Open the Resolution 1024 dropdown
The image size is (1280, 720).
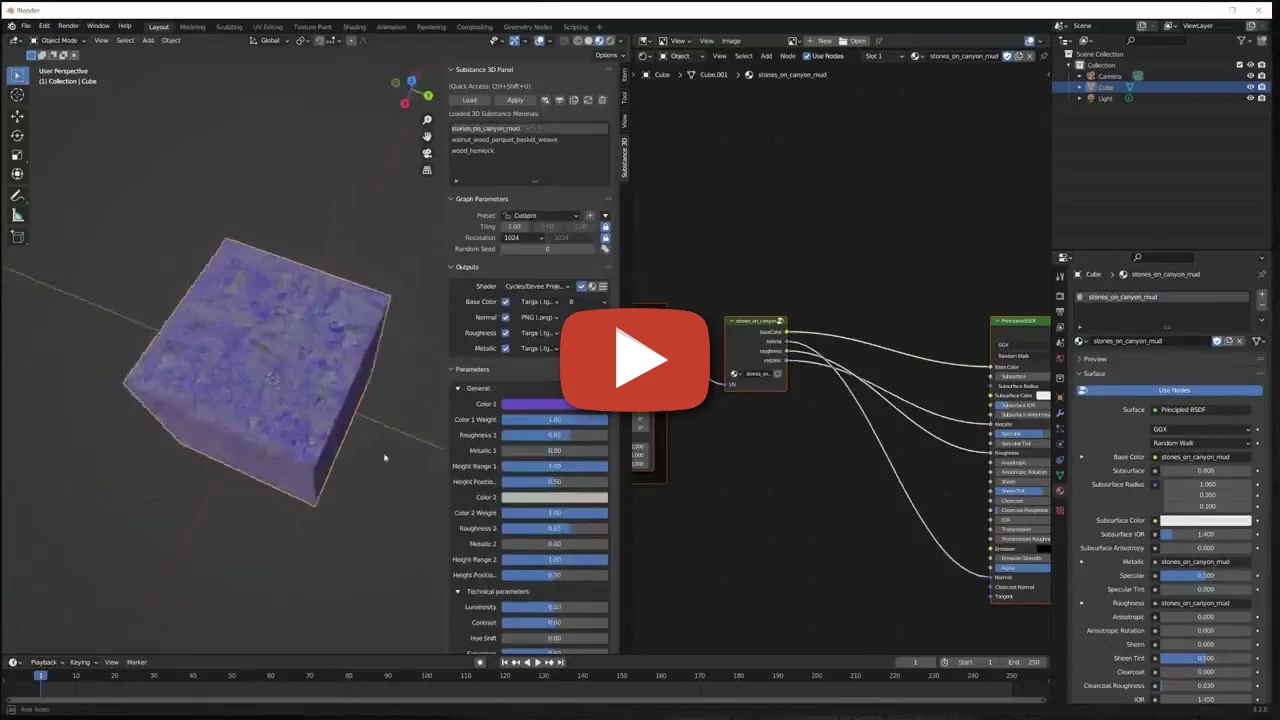523,238
